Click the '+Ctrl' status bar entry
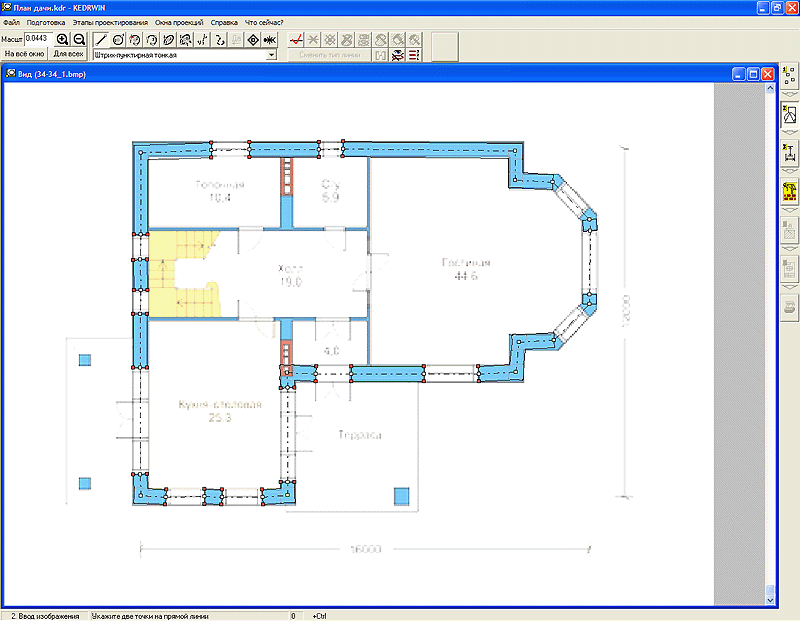 click(x=319, y=616)
